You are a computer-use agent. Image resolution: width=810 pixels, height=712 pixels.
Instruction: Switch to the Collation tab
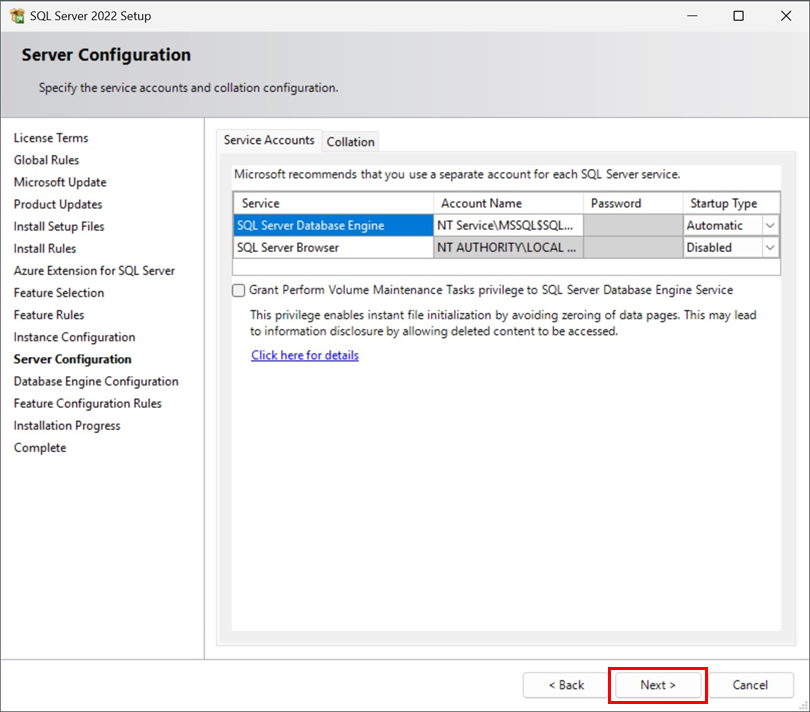[x=350, y=142]
